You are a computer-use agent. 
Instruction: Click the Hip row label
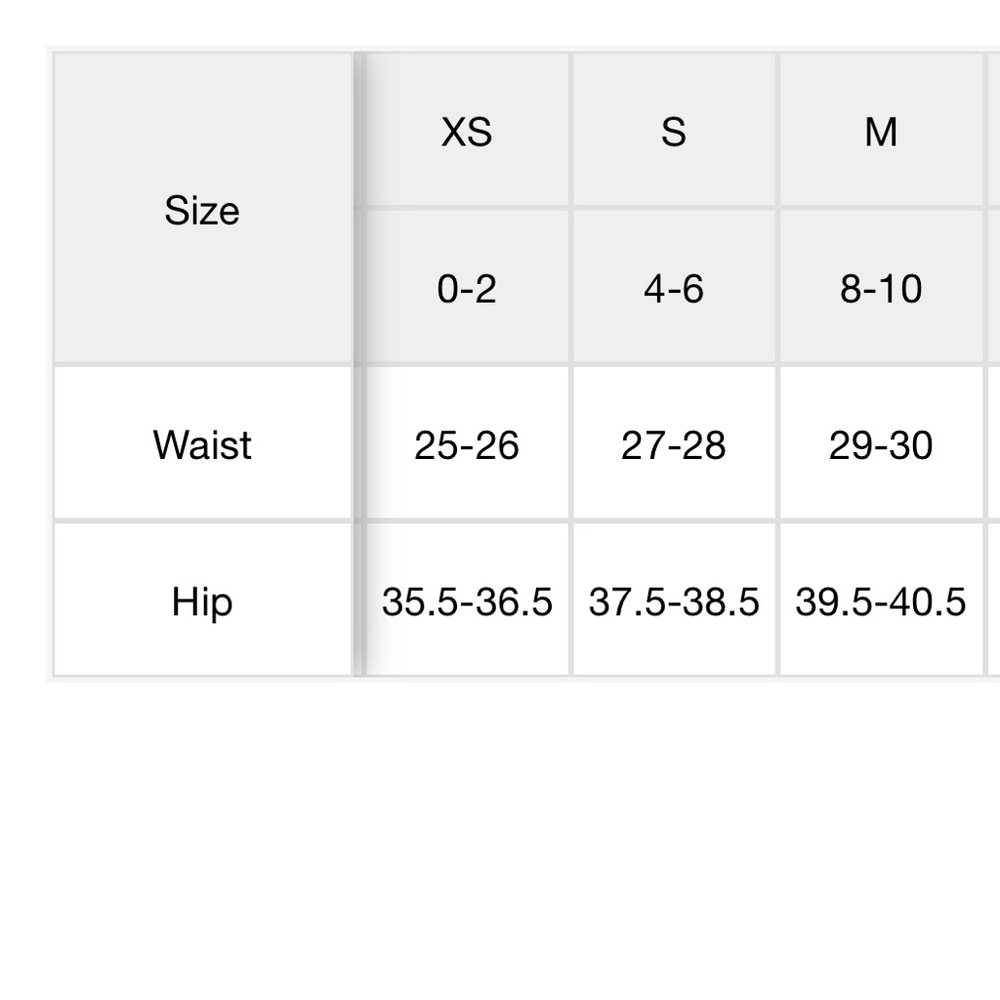click(x=202, y=600)
